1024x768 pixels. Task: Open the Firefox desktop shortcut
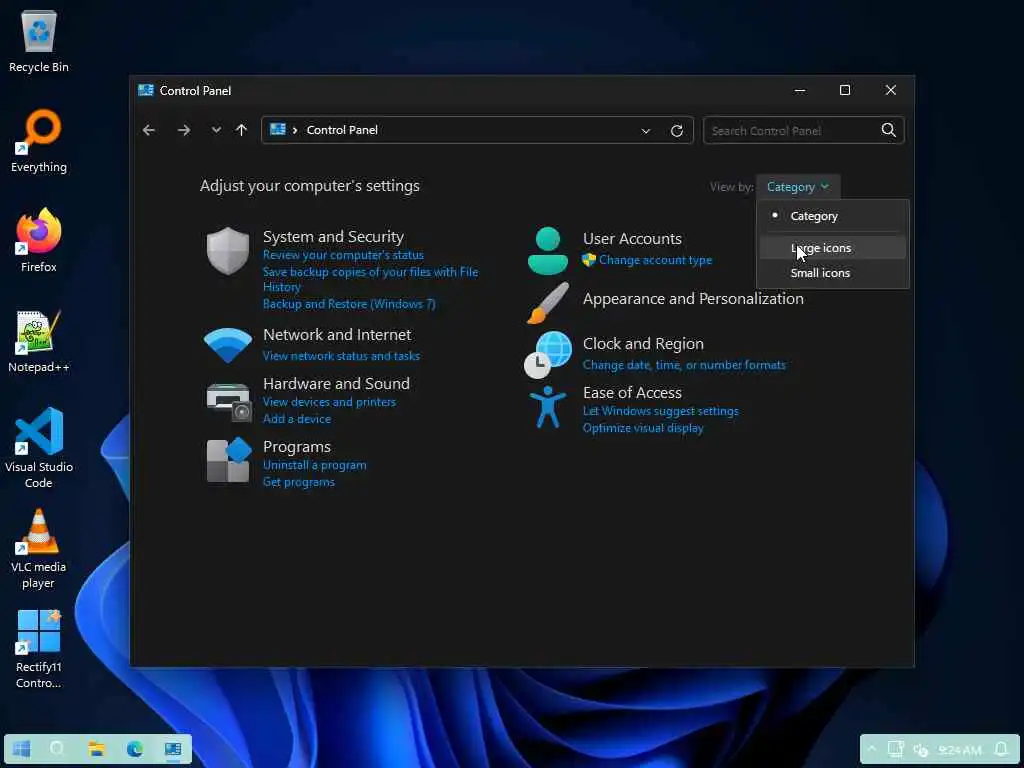pyautogui.click(x=39, y=240)
